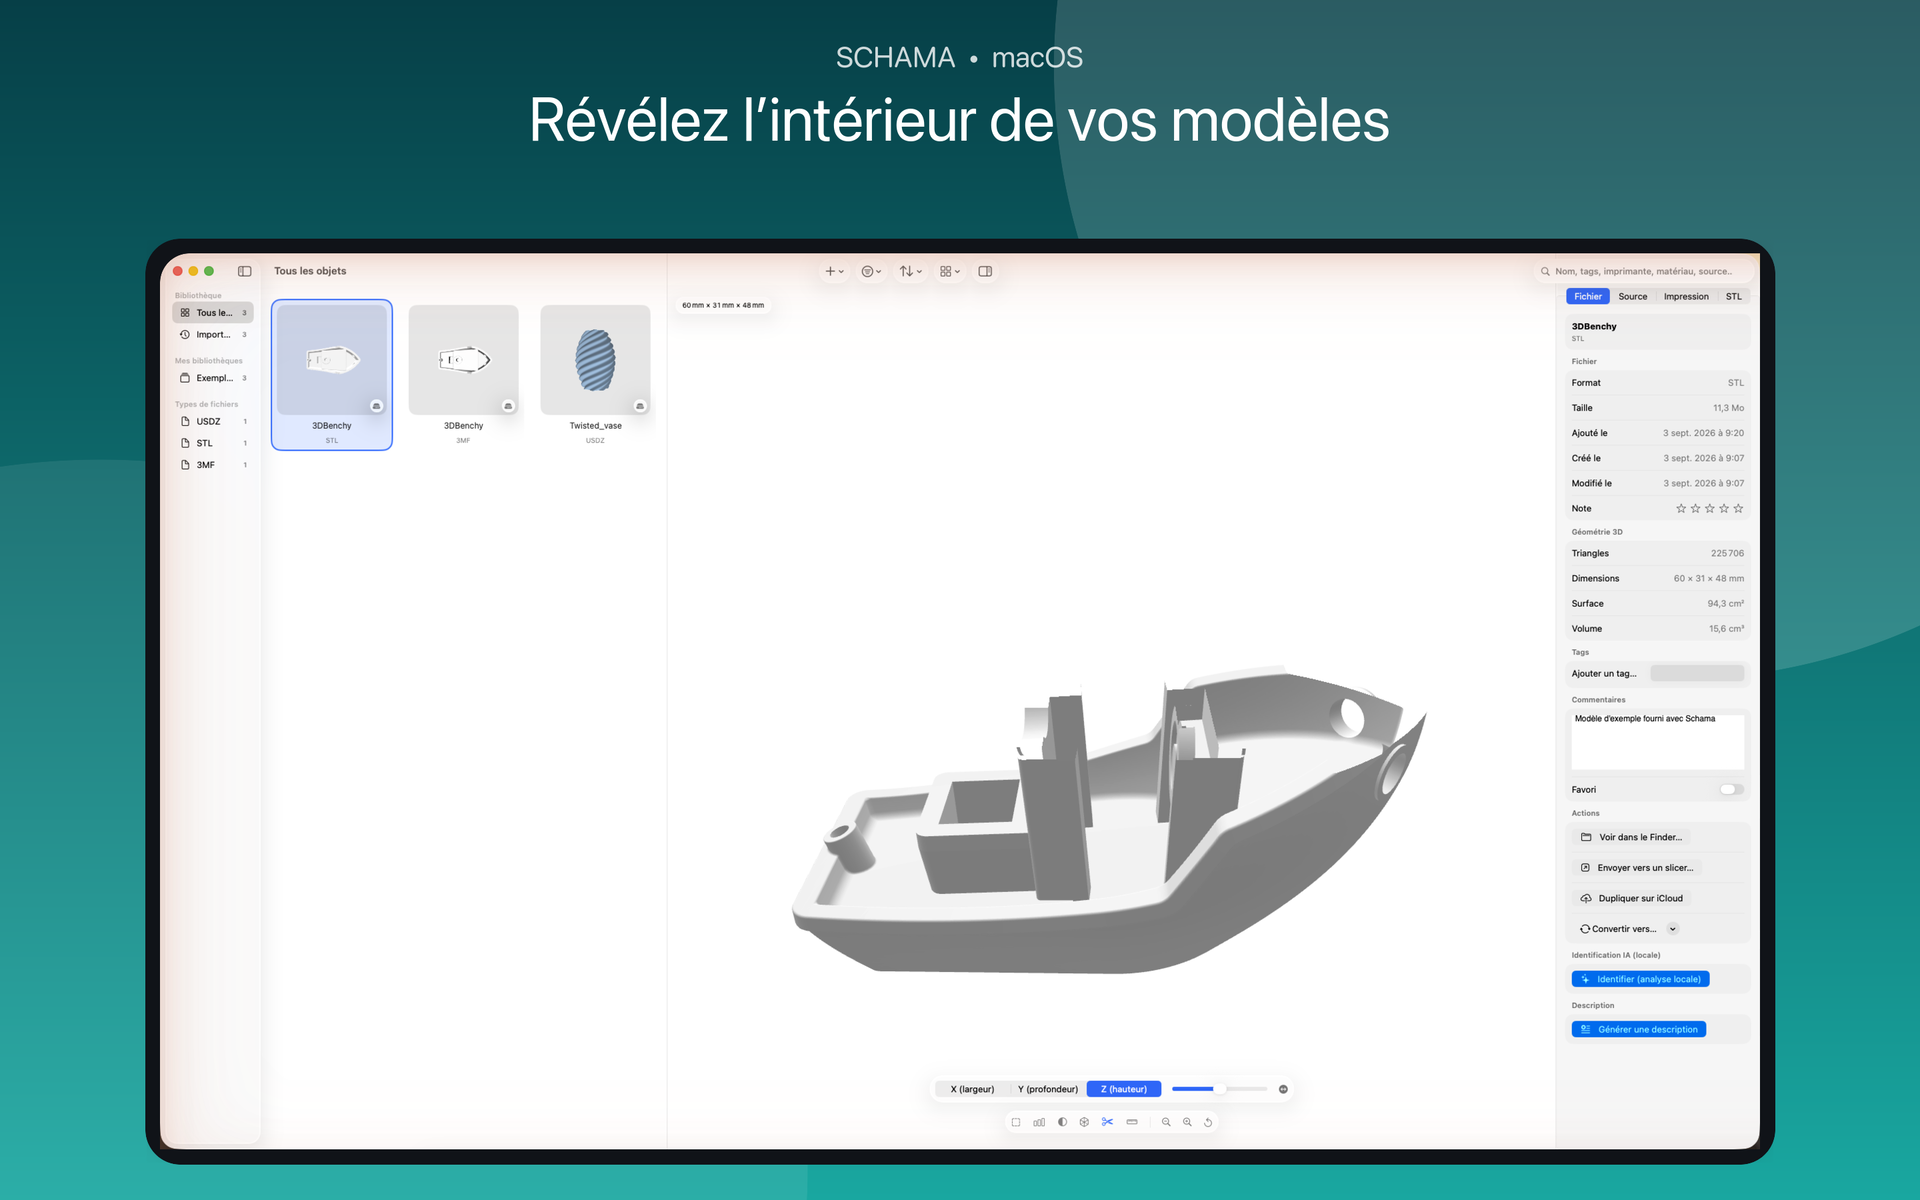Toggle the half-circle shading mode icon
1920x1200 pixels.
1062,1122
